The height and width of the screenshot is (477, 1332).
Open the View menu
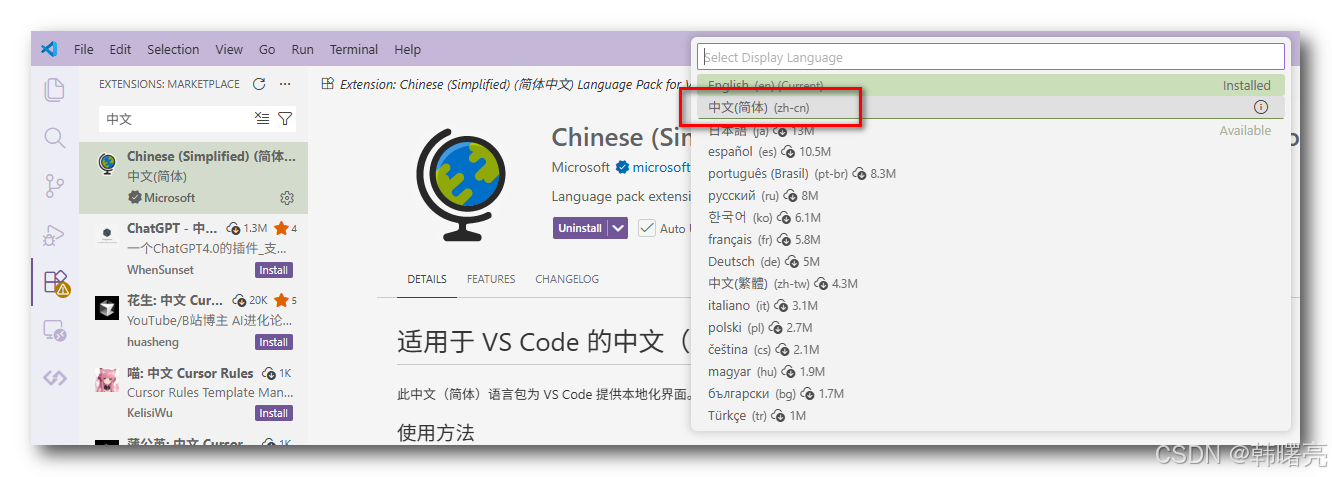coord(229,49)
